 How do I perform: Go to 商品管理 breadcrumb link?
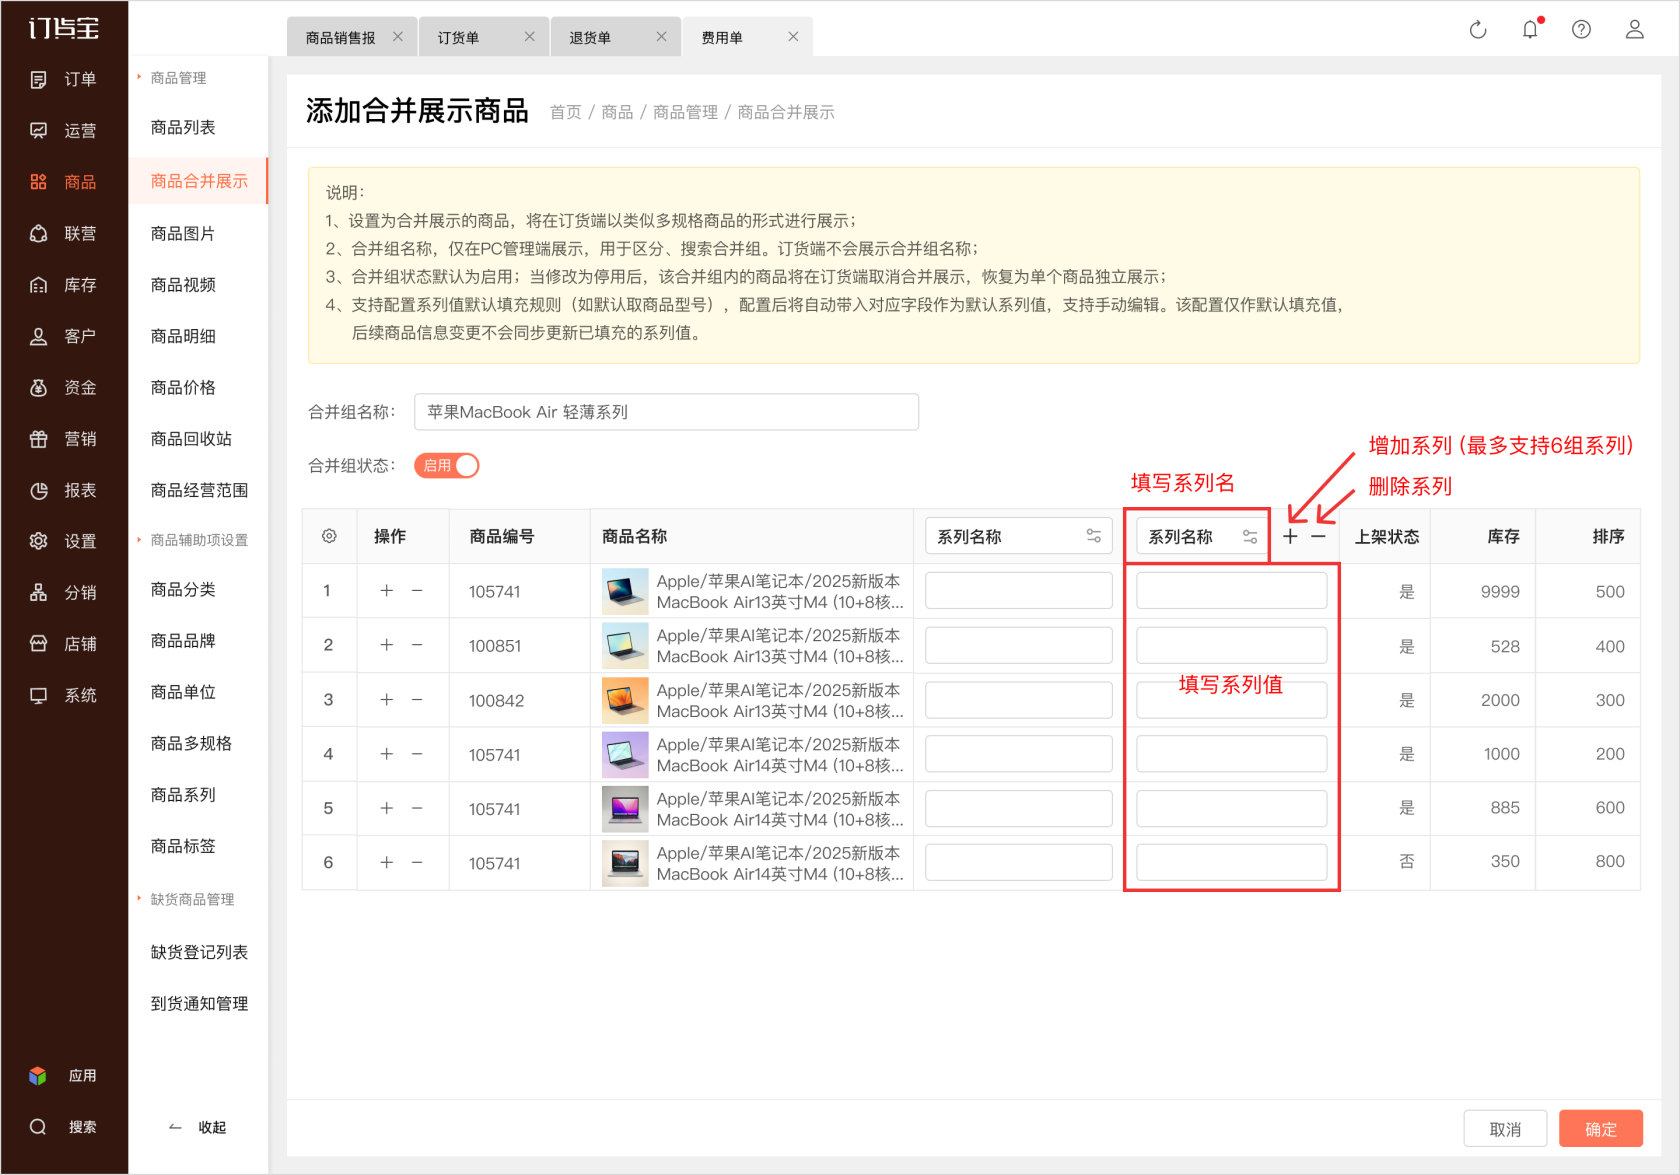685,112
